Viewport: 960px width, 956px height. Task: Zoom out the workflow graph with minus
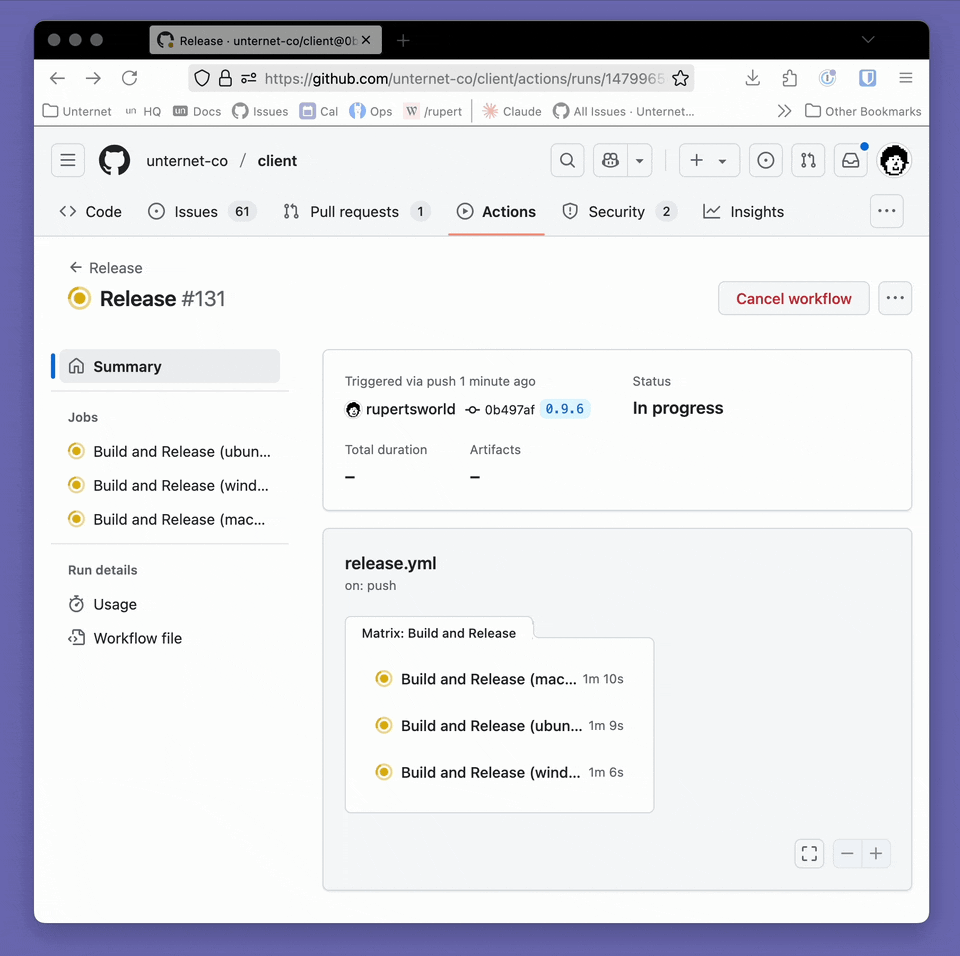click(847, 854)
